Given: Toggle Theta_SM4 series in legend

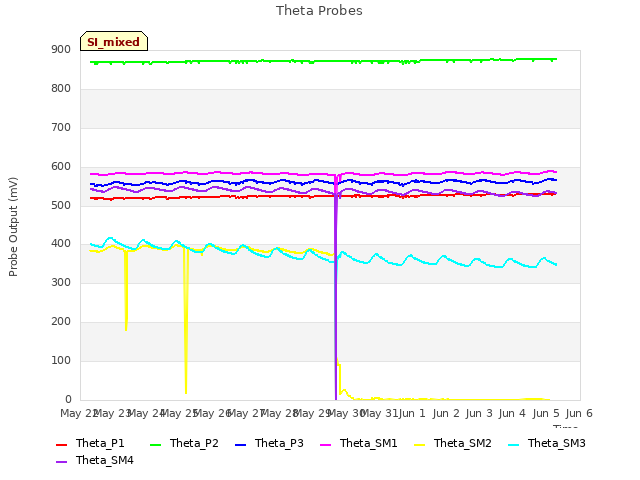Looking at the screenshot, I should click(95, 460).
